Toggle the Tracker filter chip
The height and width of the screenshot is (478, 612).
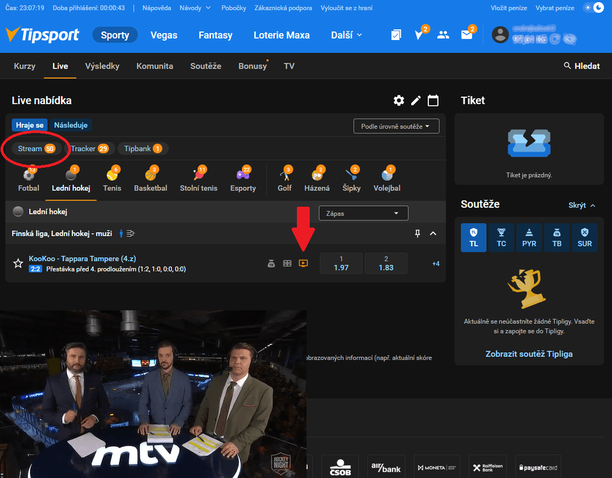91,149
